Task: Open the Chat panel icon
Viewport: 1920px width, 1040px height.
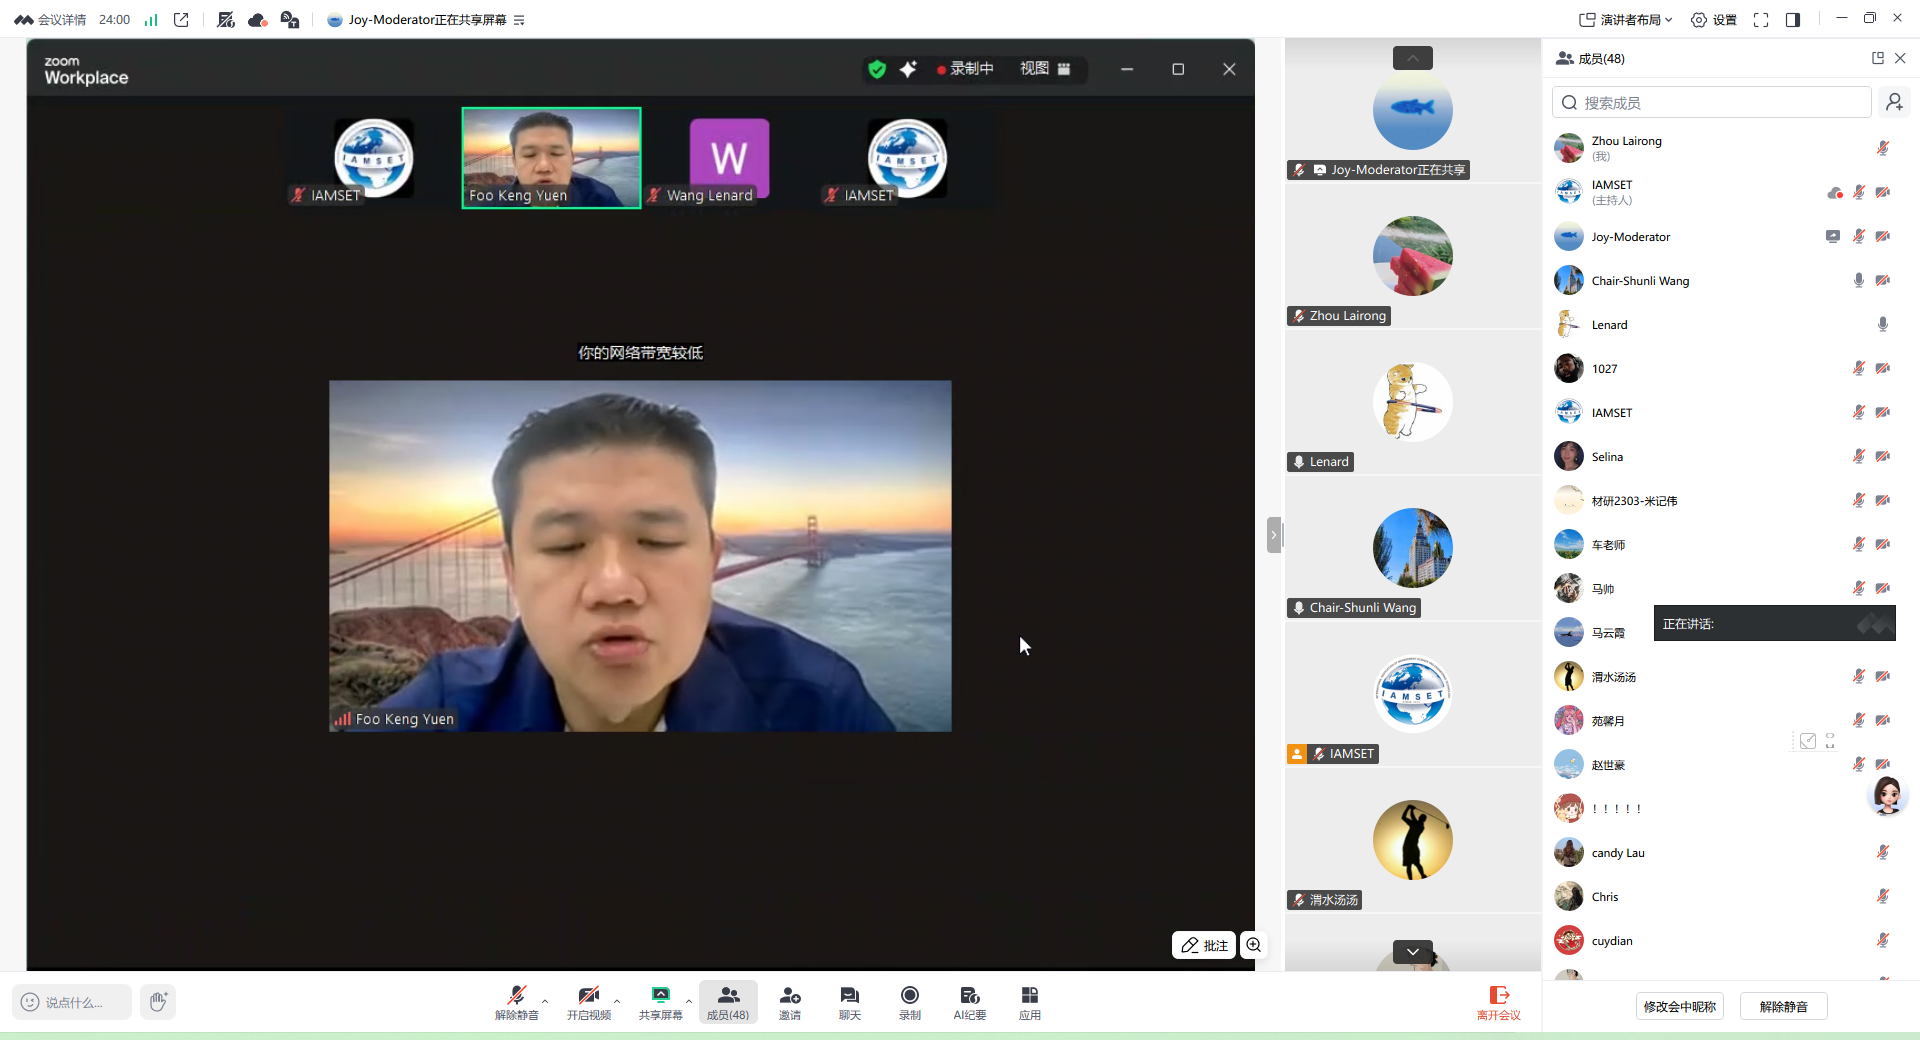Action: [849, 1001]
